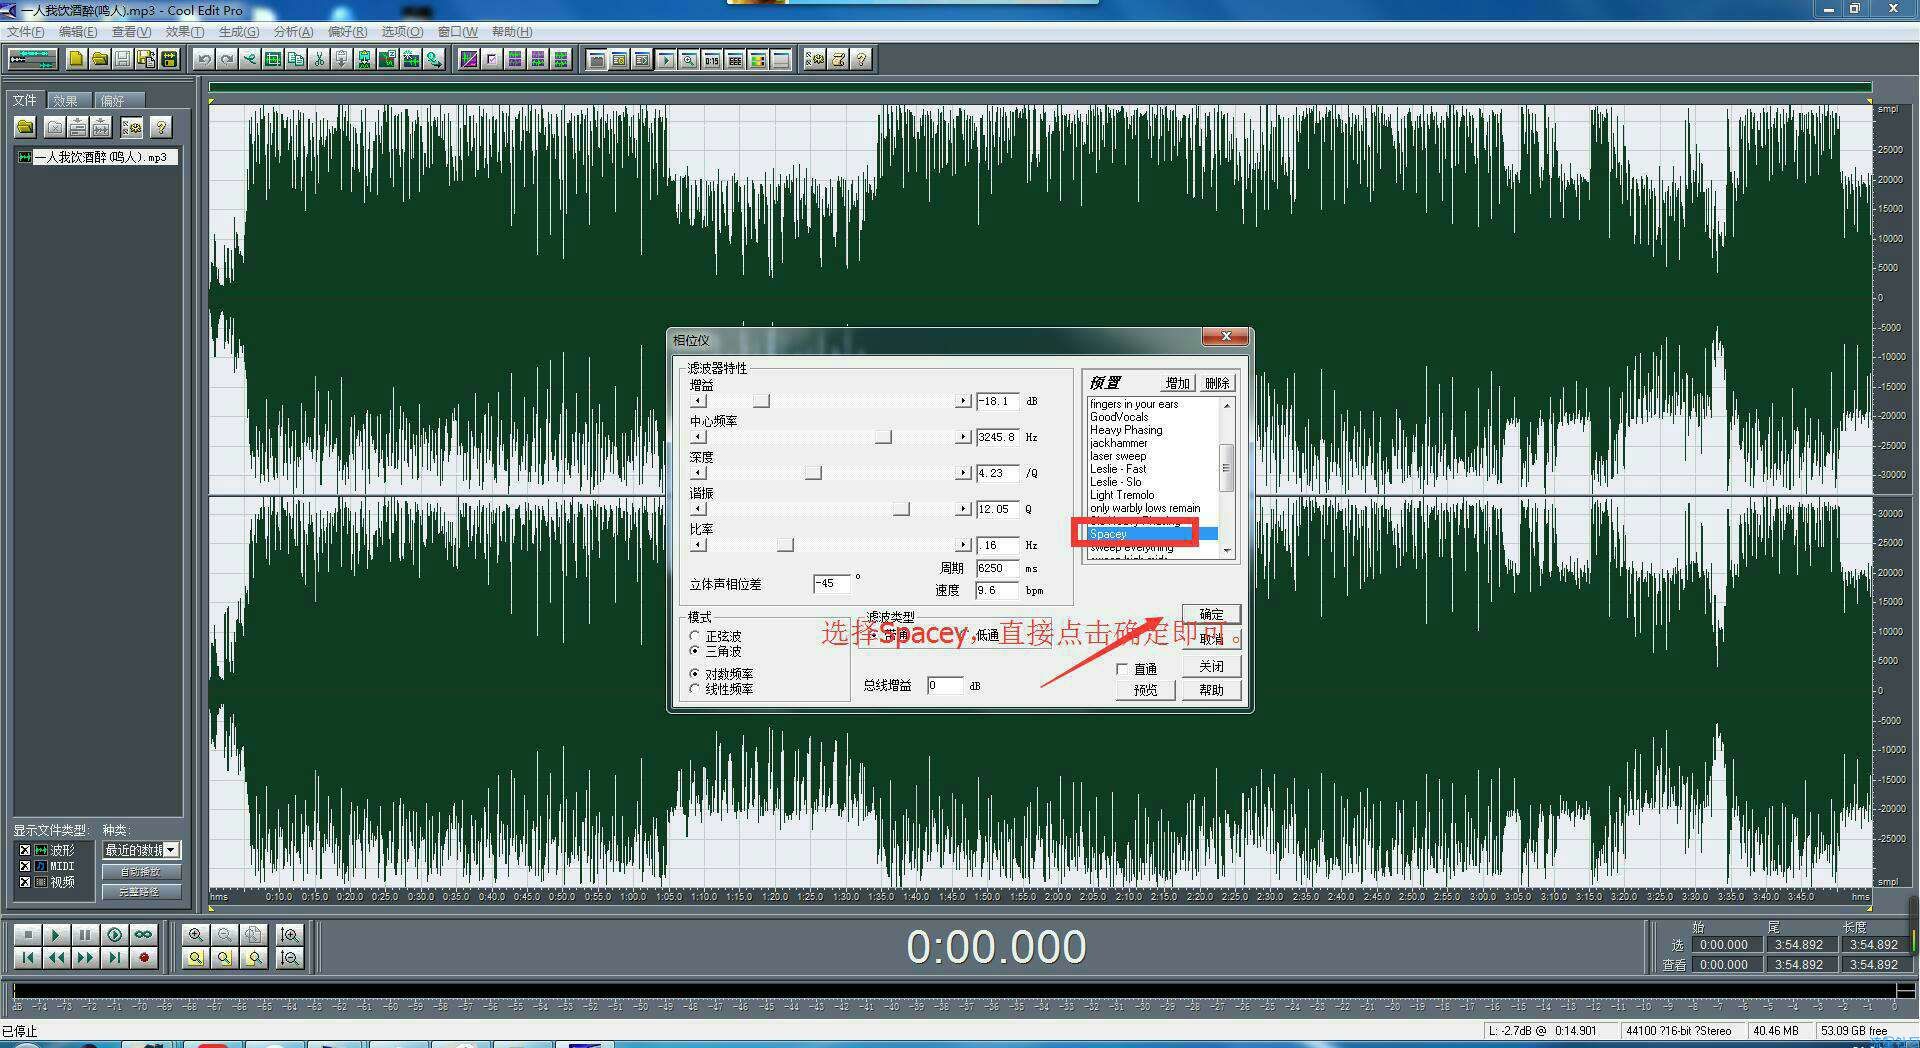1920x1048 pixels.
Task: Click the toolbar Help question mark icon
Action: click(x=861, y=59)
